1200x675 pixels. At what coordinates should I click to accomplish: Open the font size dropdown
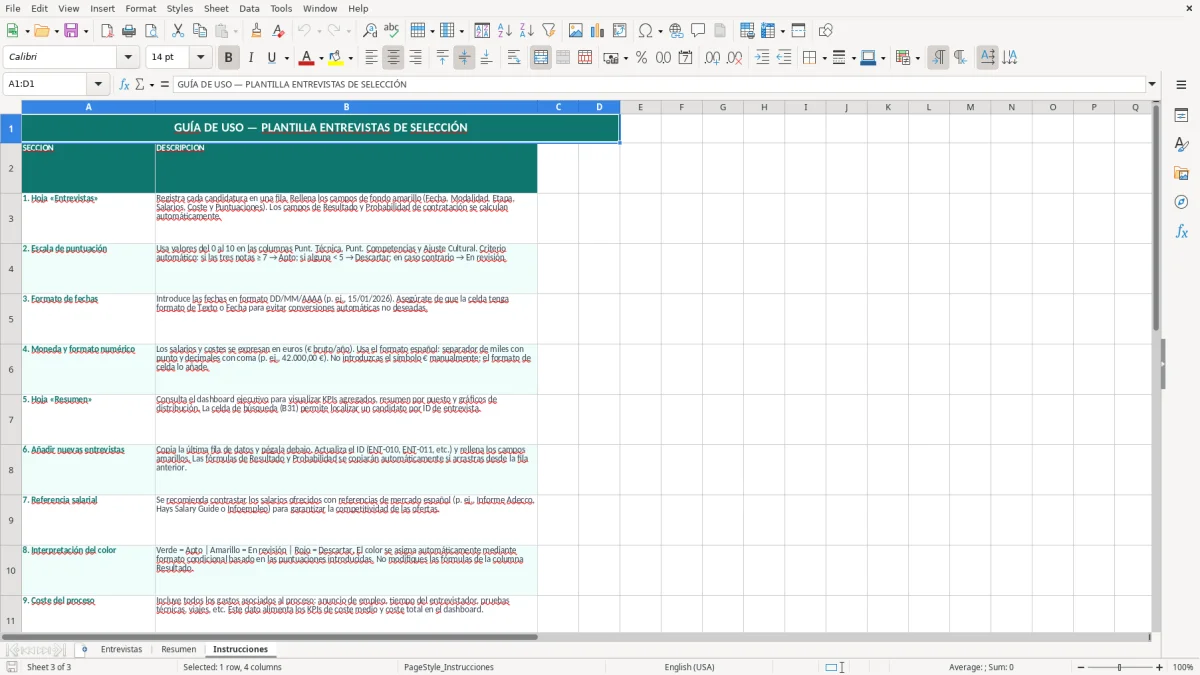point(201,58)
